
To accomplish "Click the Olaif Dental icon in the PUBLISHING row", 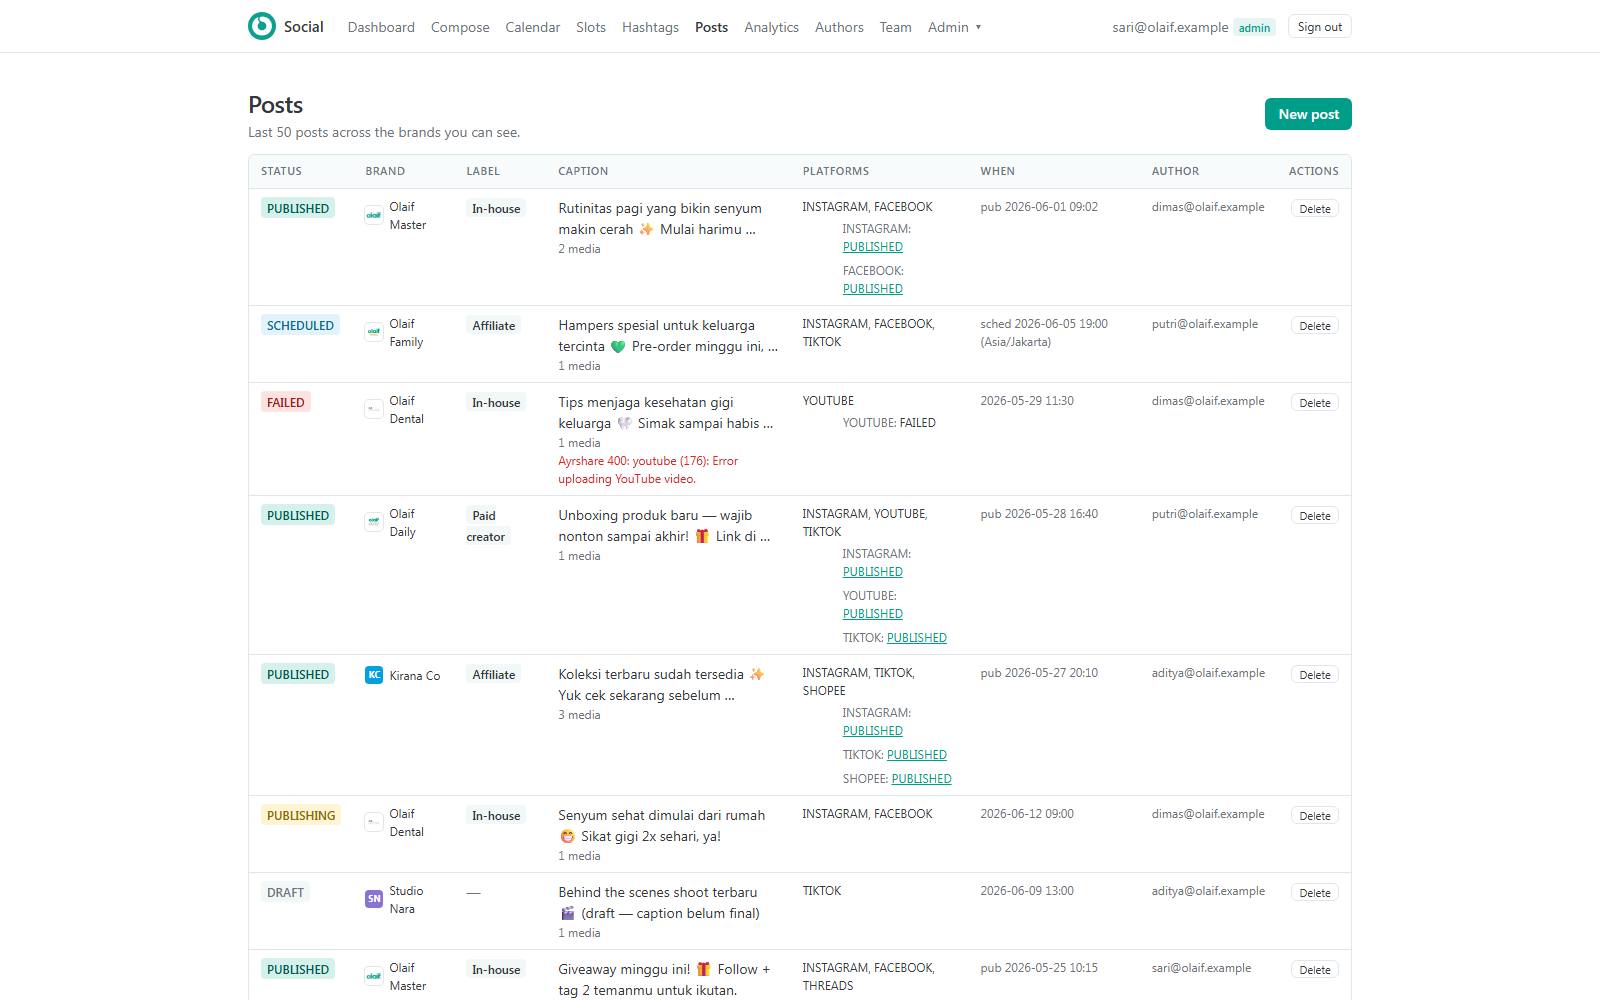I will 374,822.
